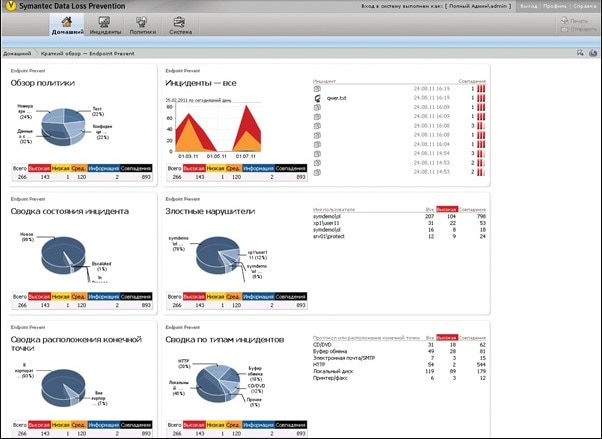Click the Злостные нарушители pie chart

[218, 255]
